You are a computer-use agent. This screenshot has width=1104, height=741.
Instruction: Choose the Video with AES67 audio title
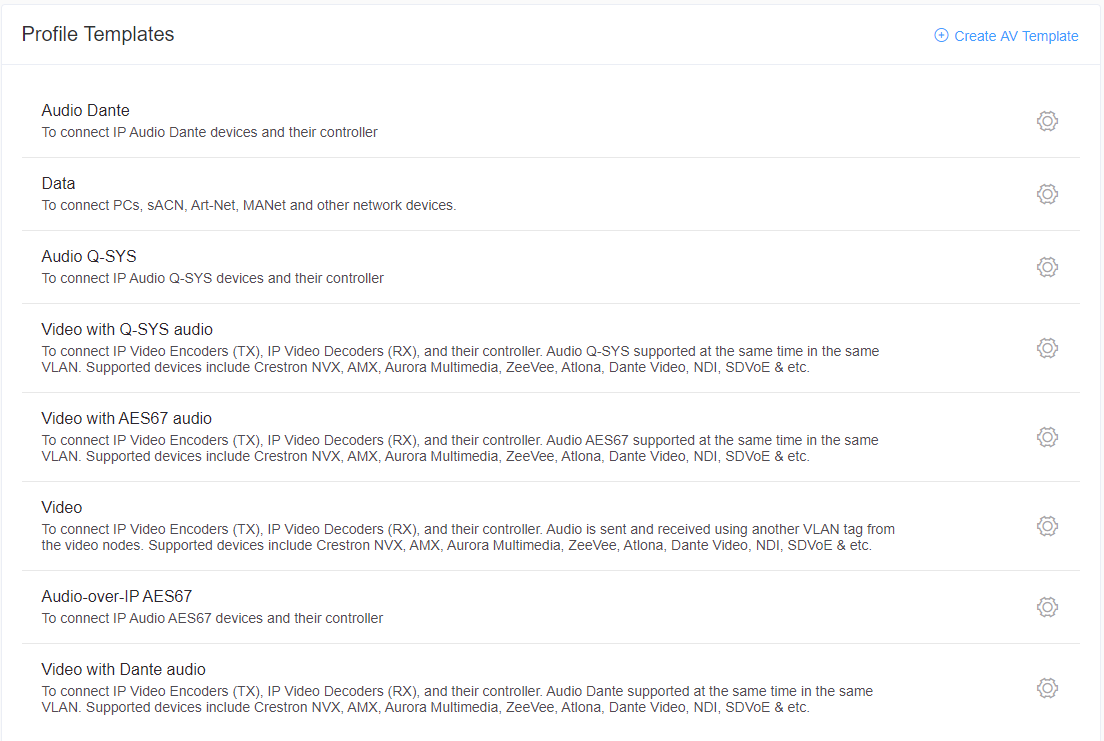point(126,418)
